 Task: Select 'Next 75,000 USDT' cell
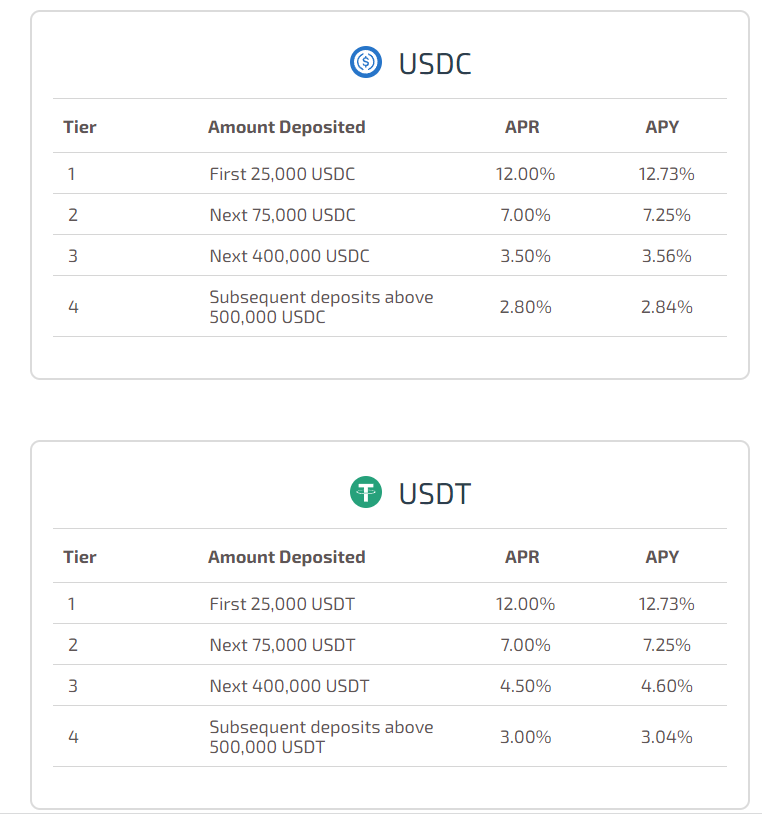(x=283, y=645)
